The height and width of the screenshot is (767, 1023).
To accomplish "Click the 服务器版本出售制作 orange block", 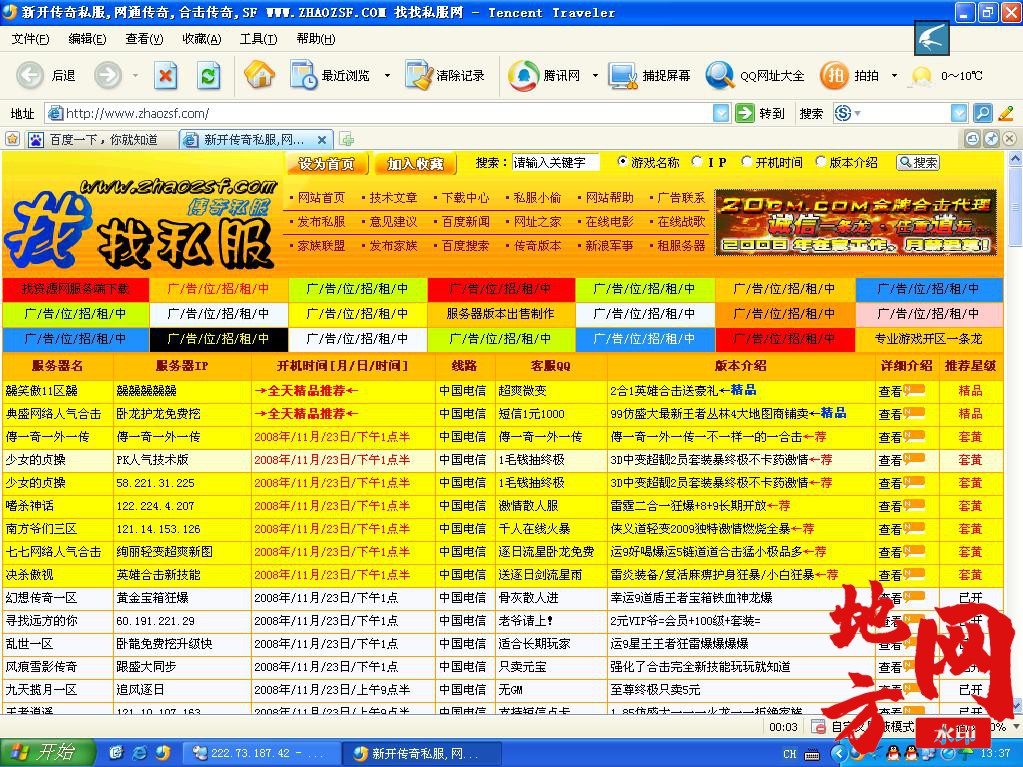I will pyautogui.click(x=500, y=314).
